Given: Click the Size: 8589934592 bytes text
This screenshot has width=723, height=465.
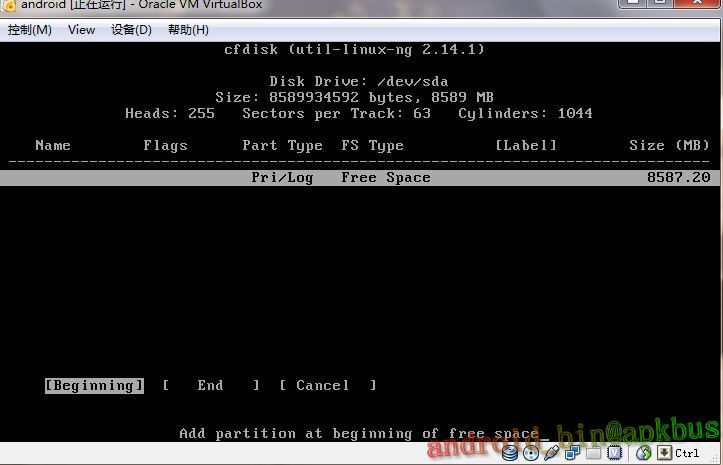Looking at the screenshot, I should [318, 98].
